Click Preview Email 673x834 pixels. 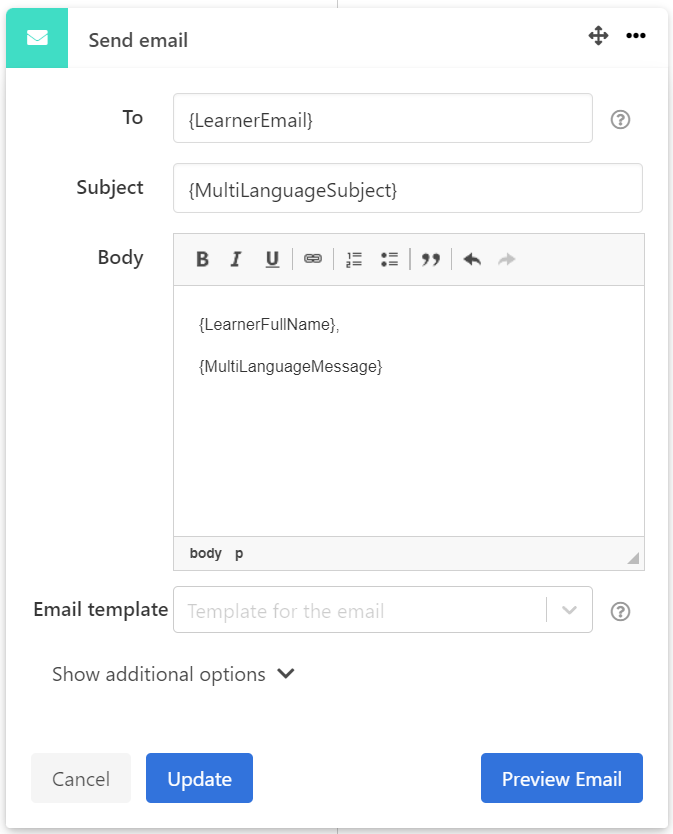coord(561,778)
